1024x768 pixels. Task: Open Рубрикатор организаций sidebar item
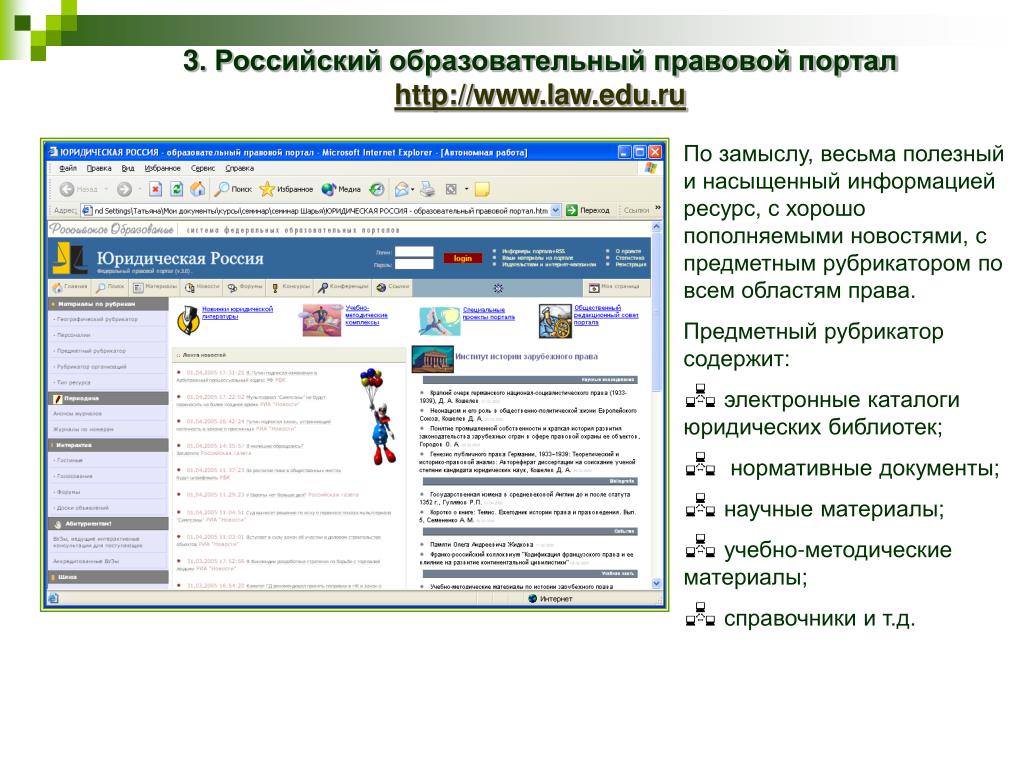[x=91, y=366]
